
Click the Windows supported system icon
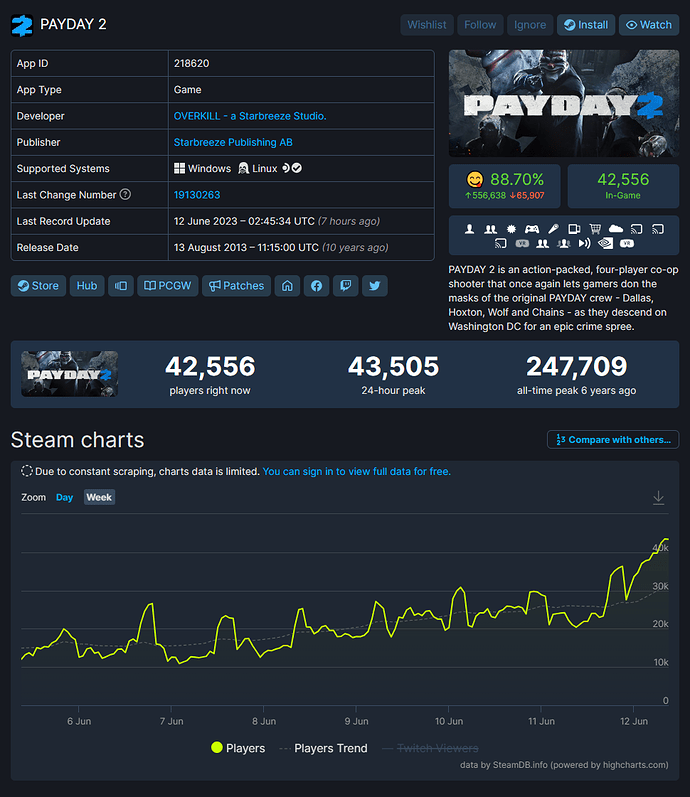pyautogui.click(x=179, y=168)
